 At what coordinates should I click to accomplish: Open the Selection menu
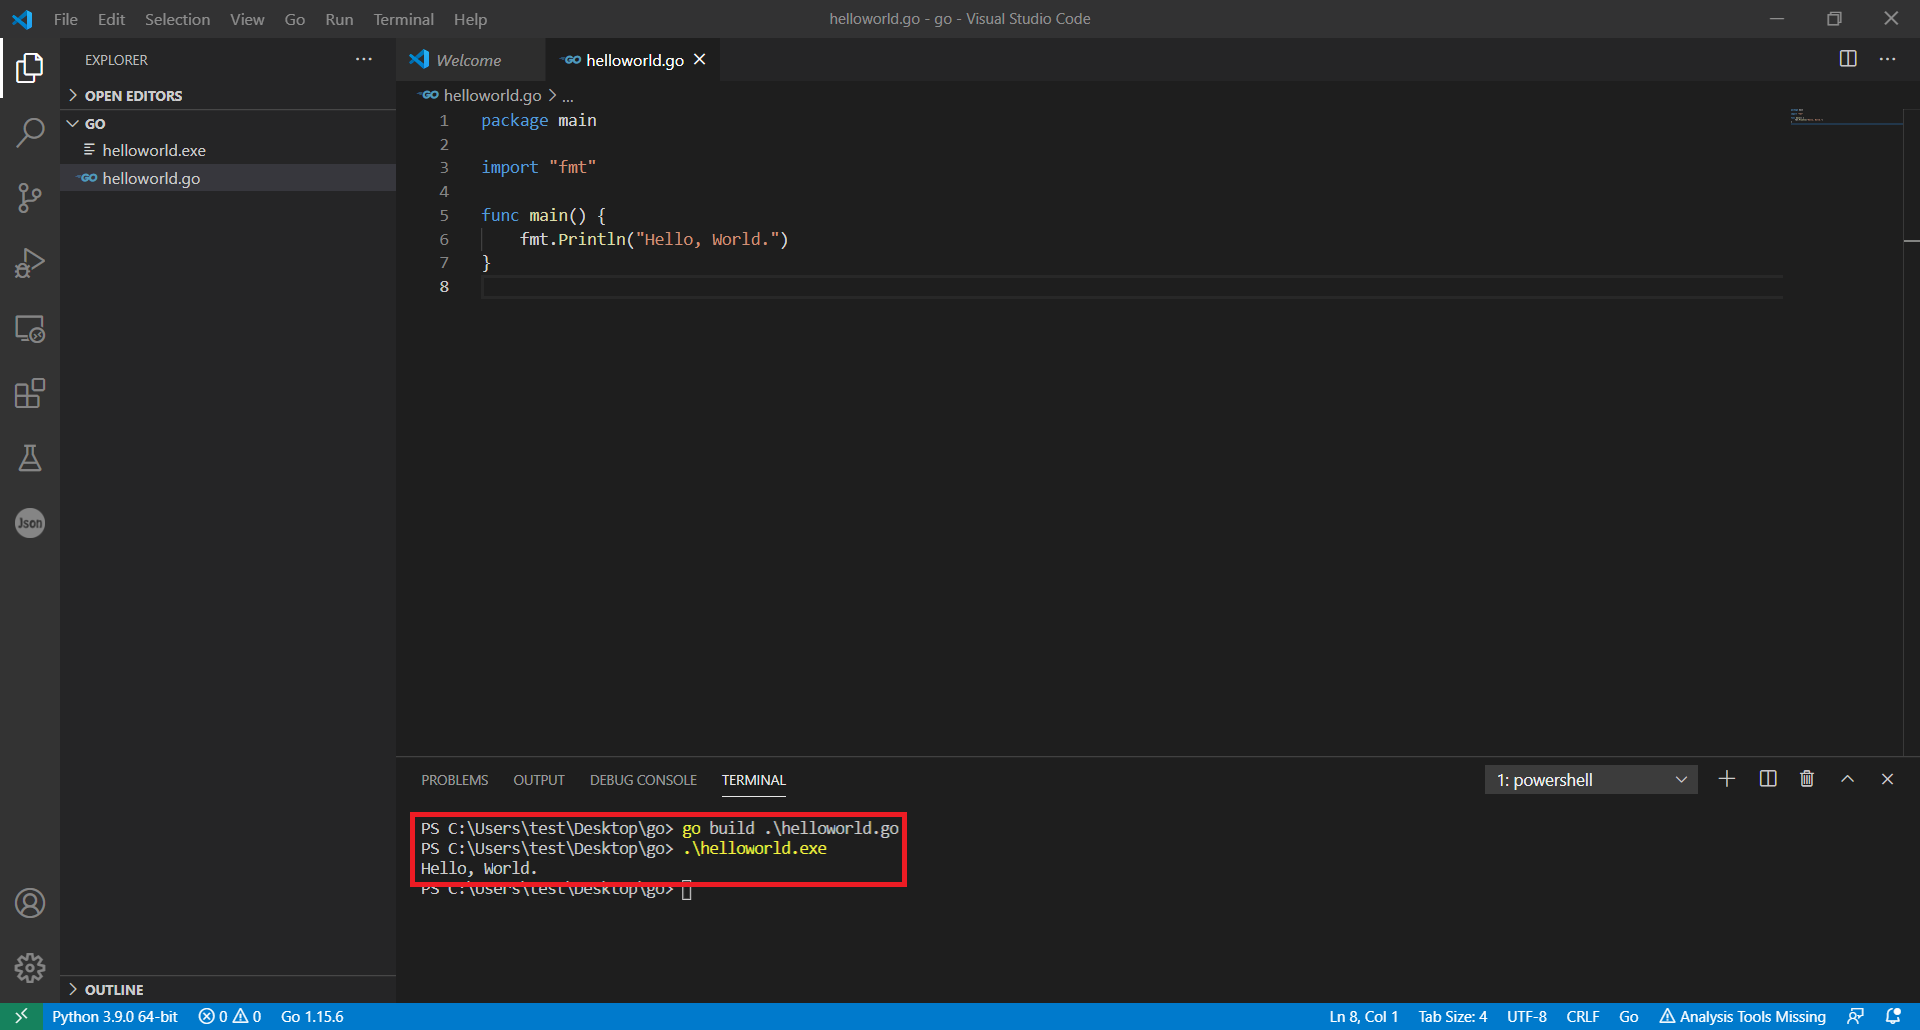[x=177, y=19]
